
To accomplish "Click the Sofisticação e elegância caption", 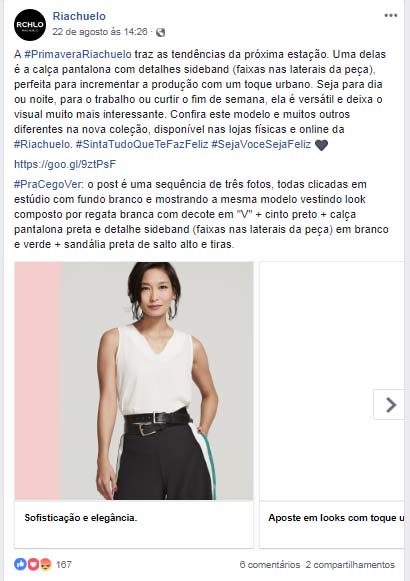I will tap(81, 518).
